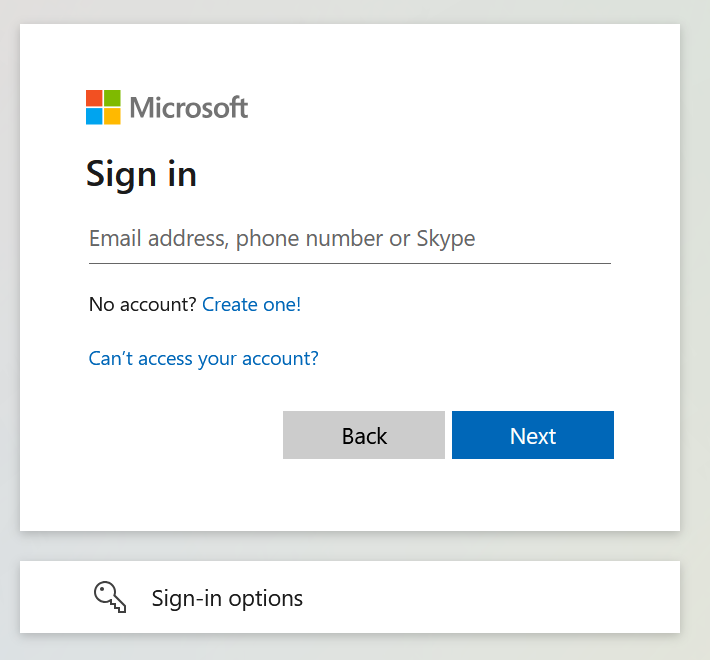Continue with the blue Next button

533,435
